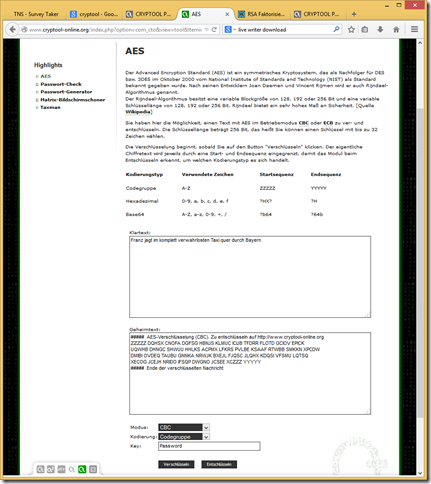Viewport: 431px width, 484px height.
Task: Open the Passwort-Check link
Action: coord(61,84)
